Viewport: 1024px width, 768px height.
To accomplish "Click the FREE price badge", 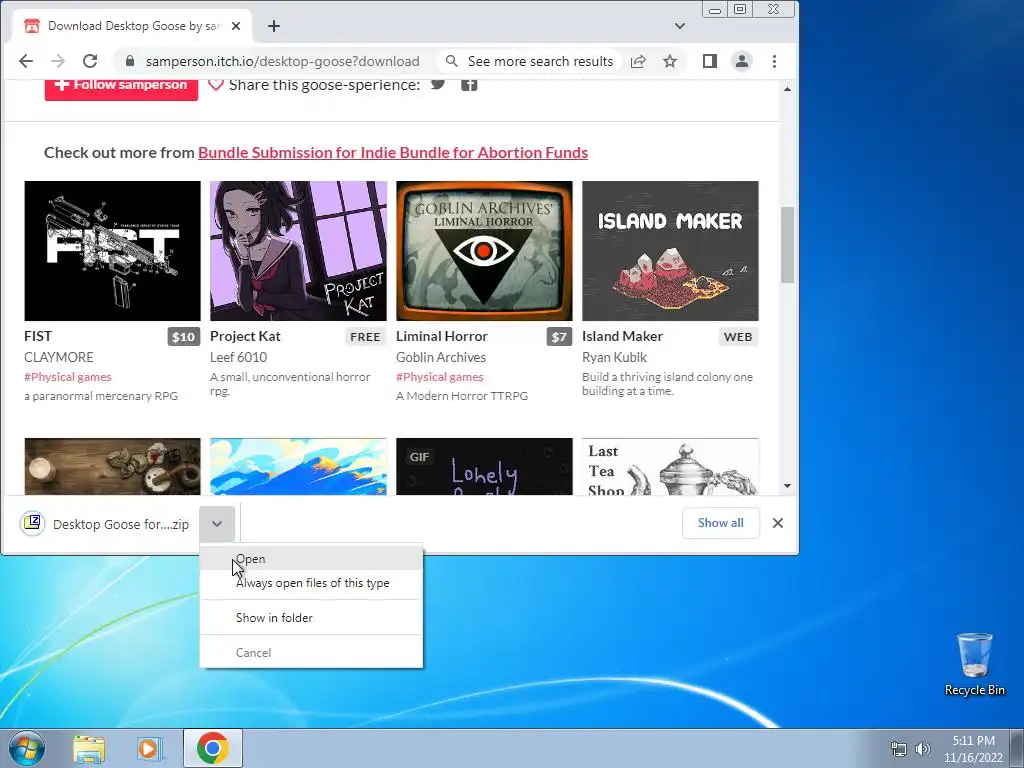I will [x=365, y=337].
